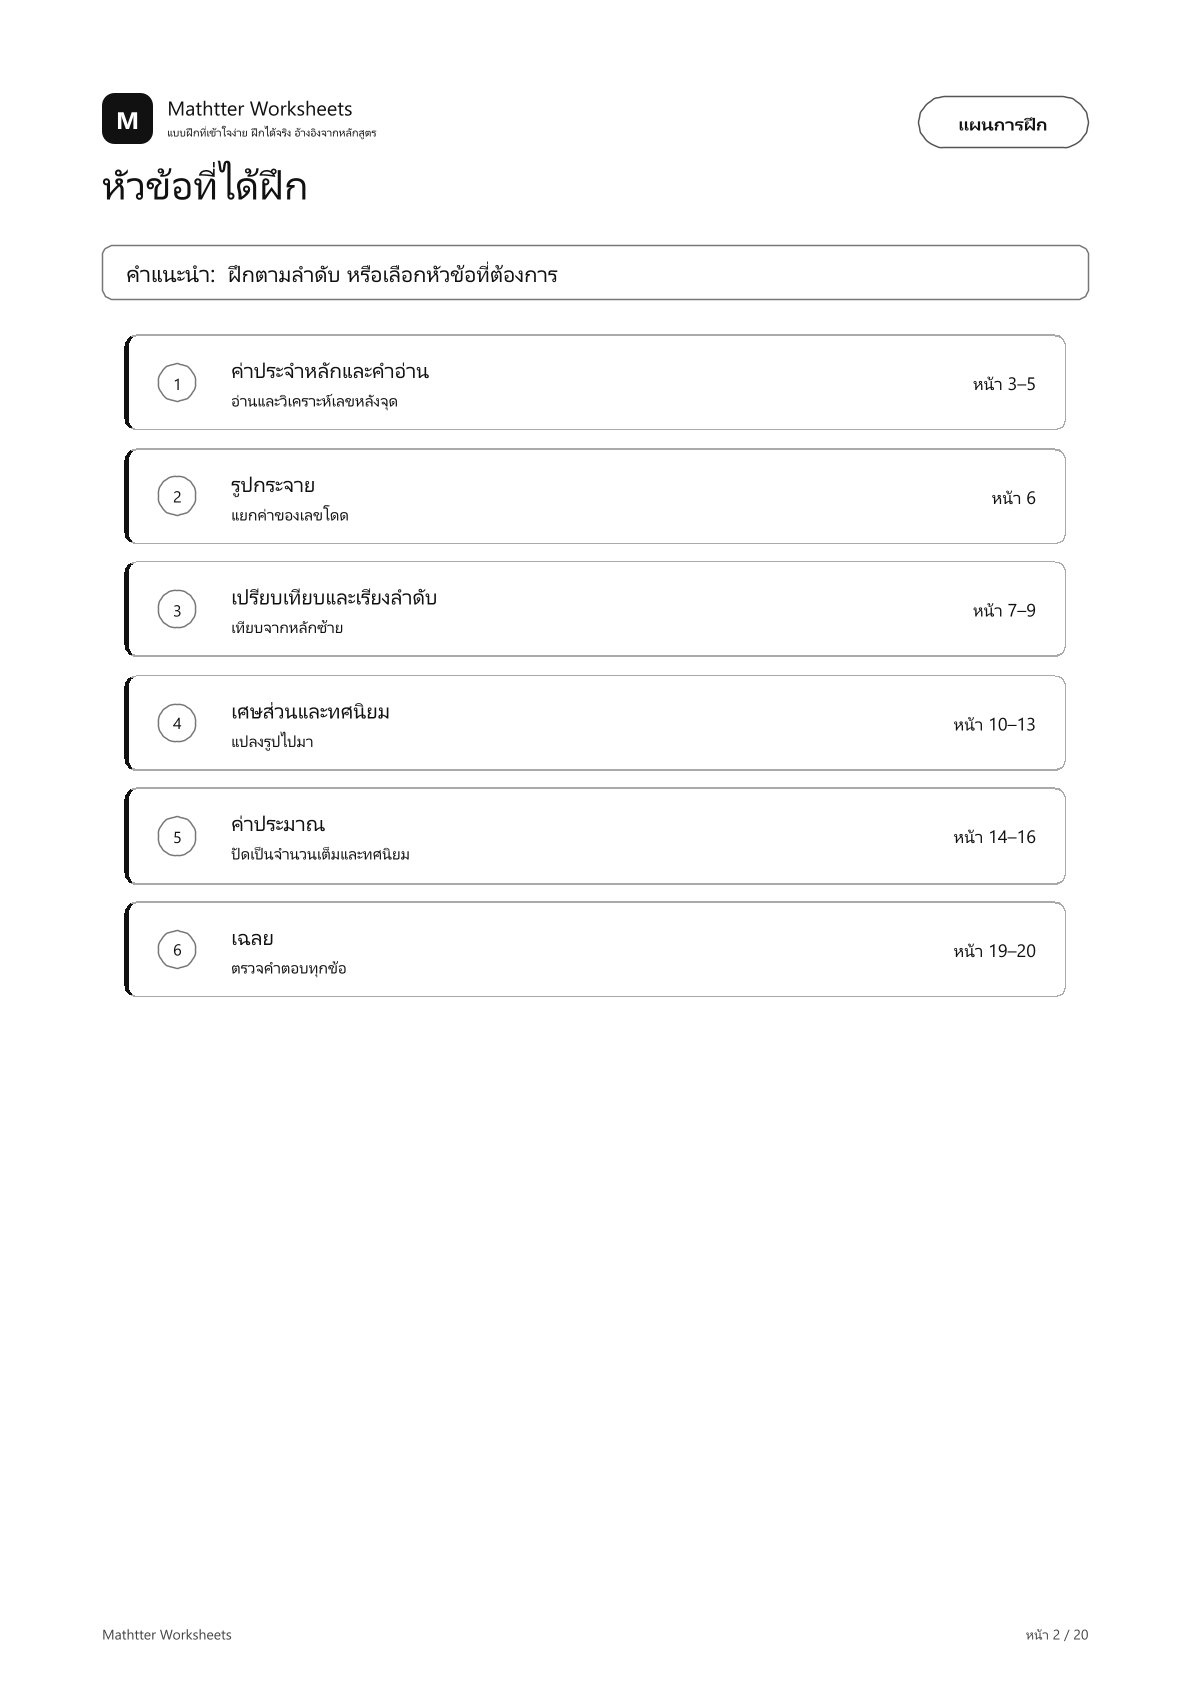Click the black M logo icon

(127, 119)
